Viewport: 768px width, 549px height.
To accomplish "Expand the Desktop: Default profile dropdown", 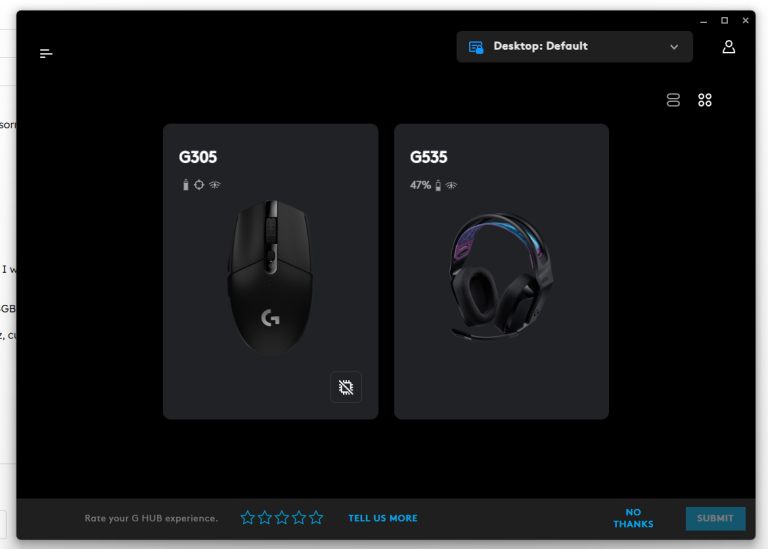I will click(x=574, y=47).
